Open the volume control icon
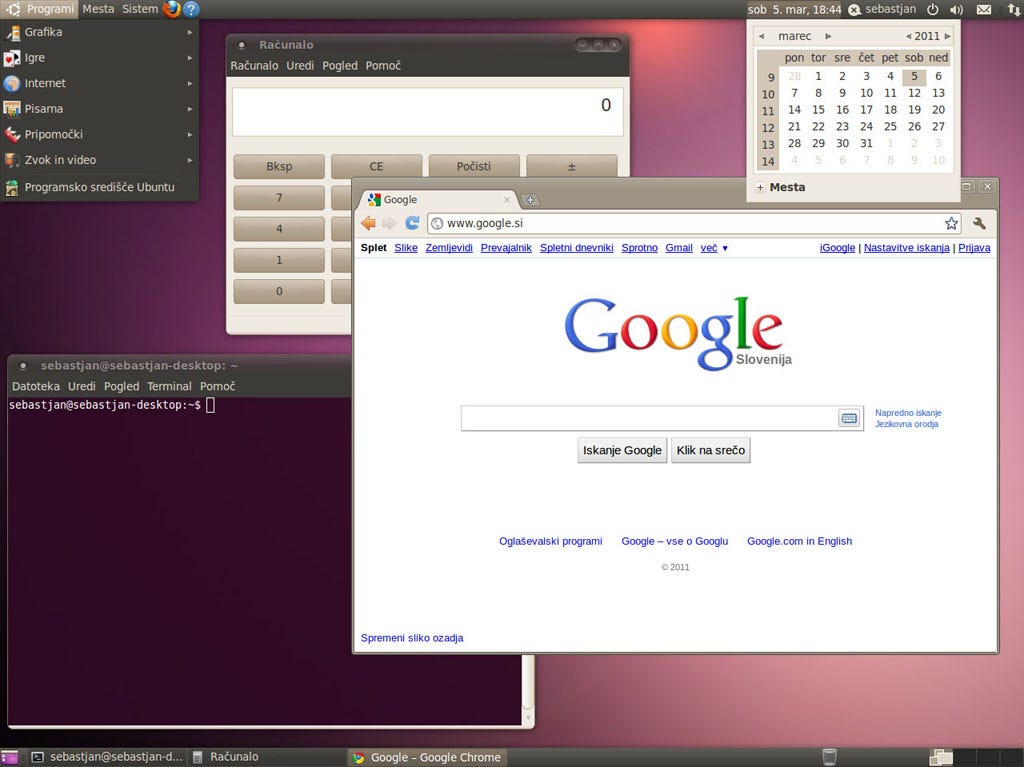Image resolution: width=1024 pixels, height=767 pixels. (957, 9)
